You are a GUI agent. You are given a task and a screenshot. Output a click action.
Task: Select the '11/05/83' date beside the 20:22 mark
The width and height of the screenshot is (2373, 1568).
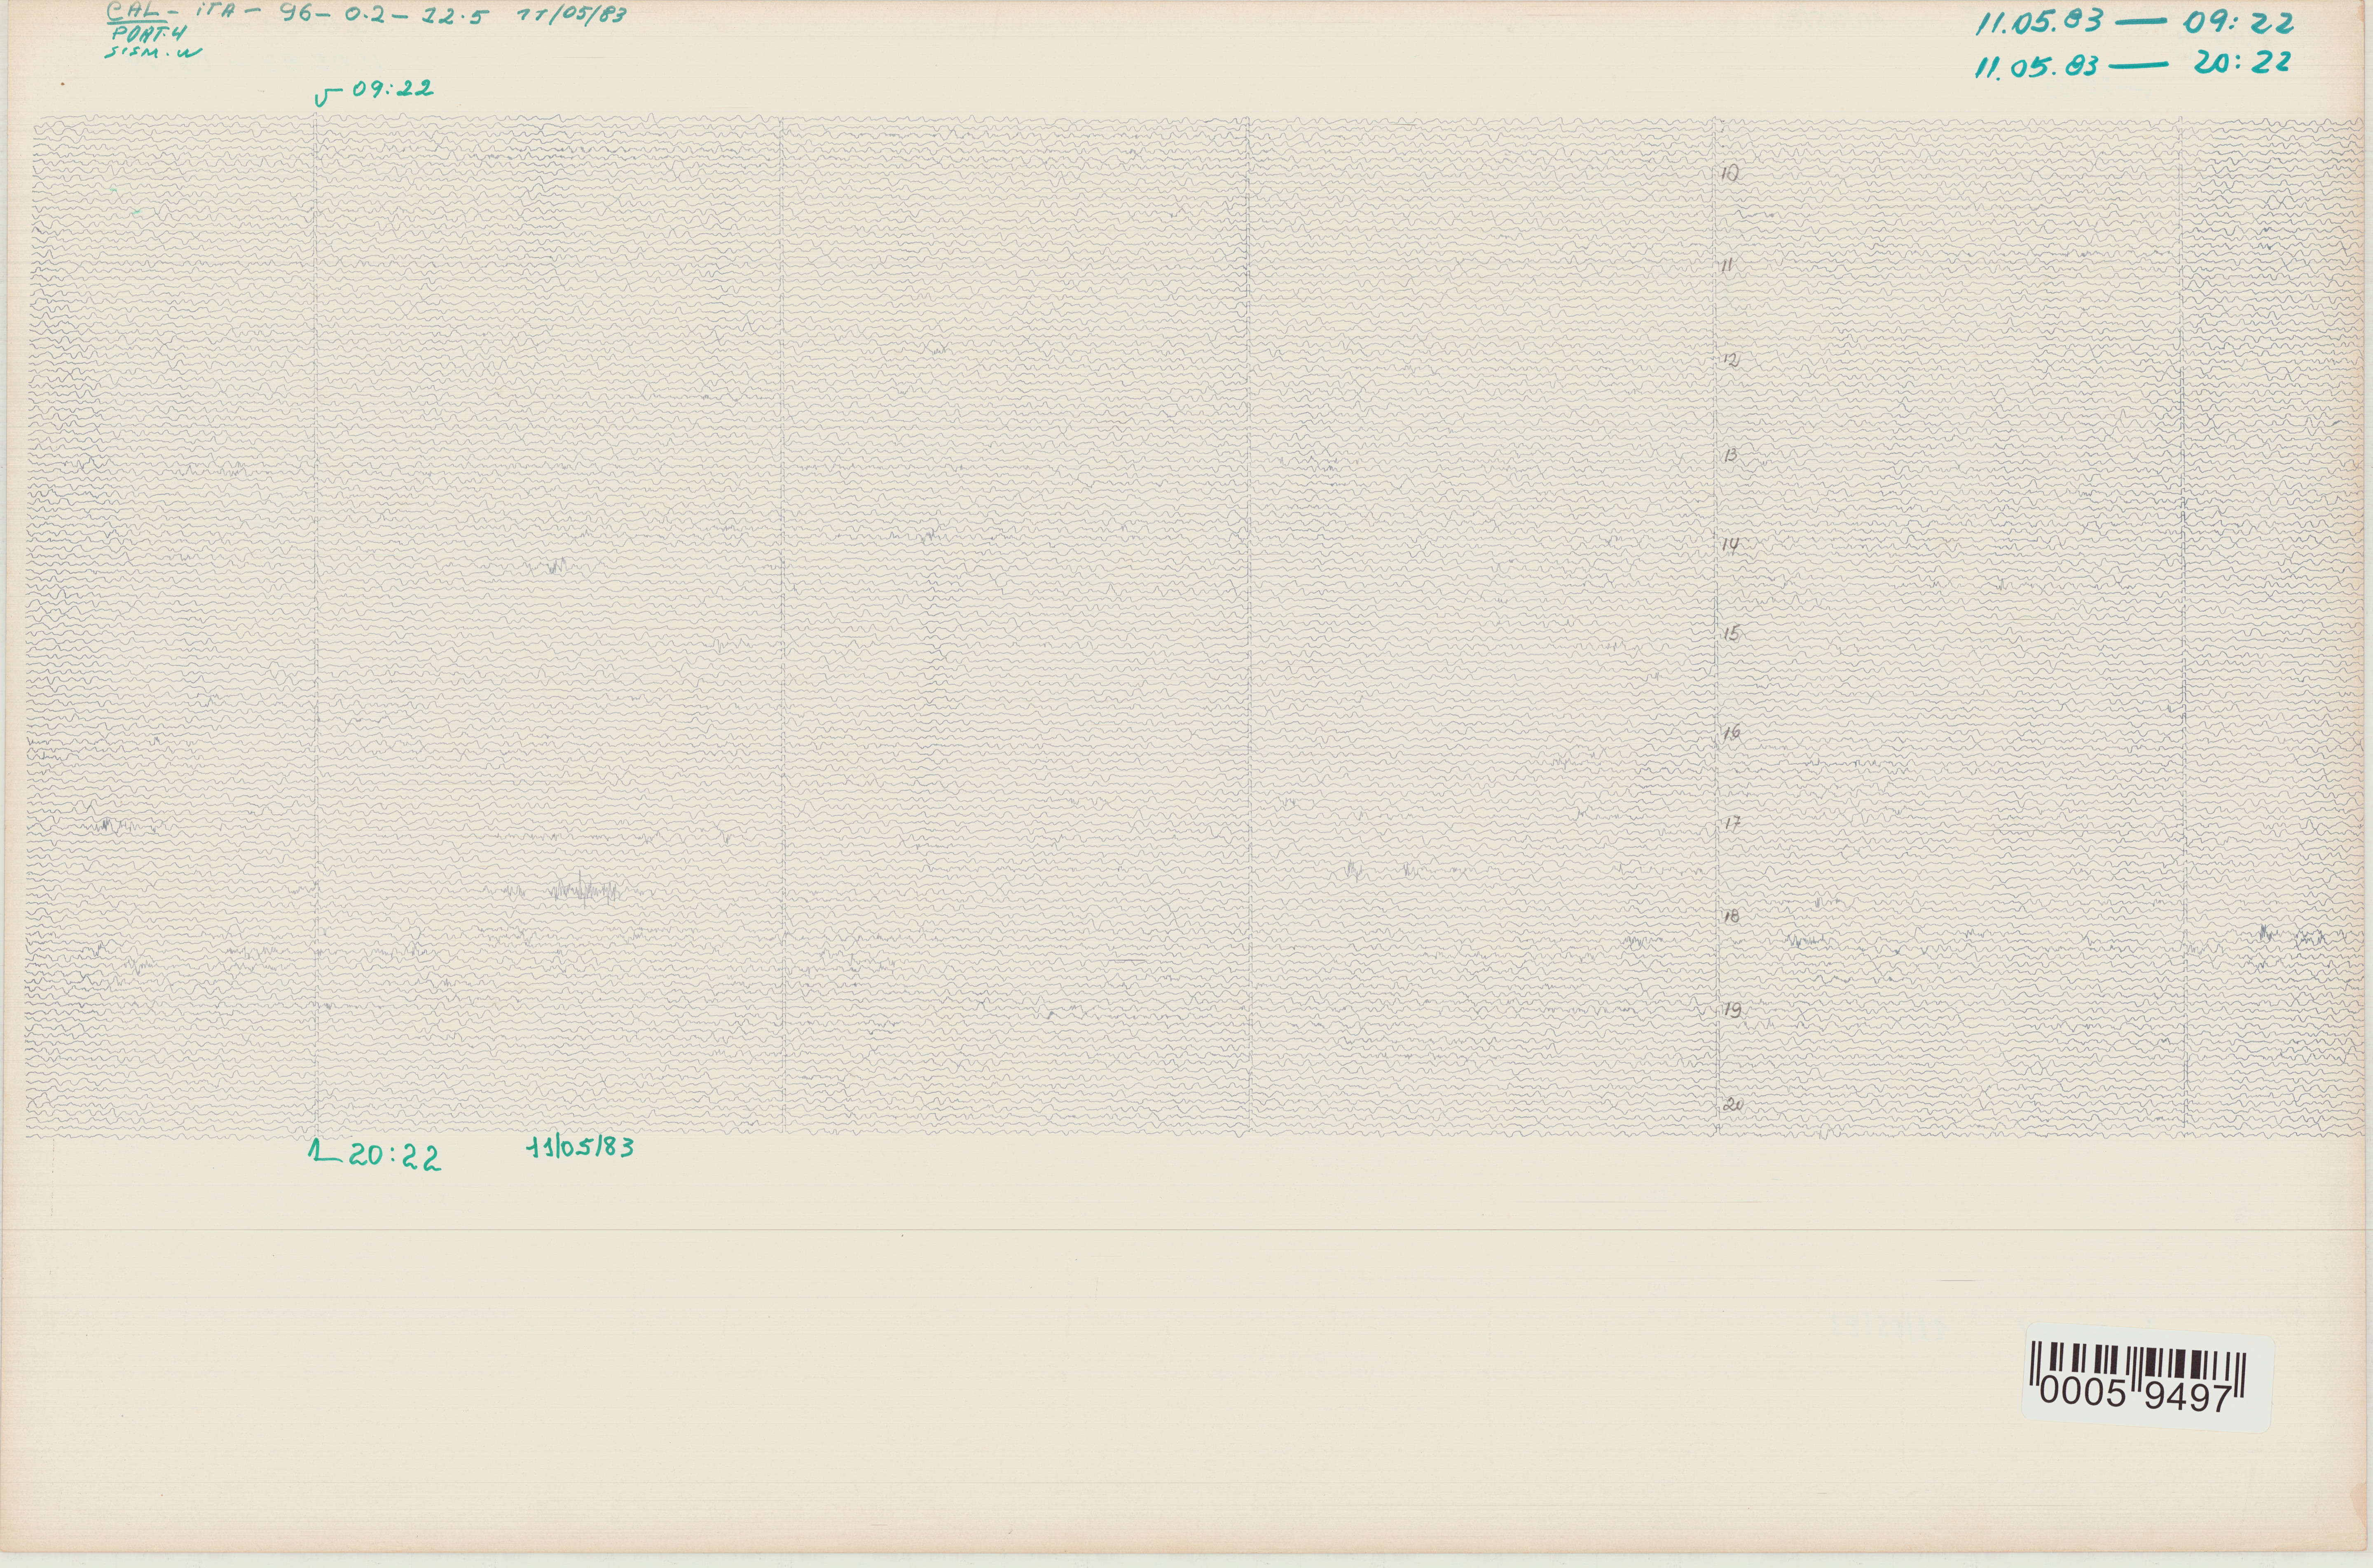tap(580, 1147)
